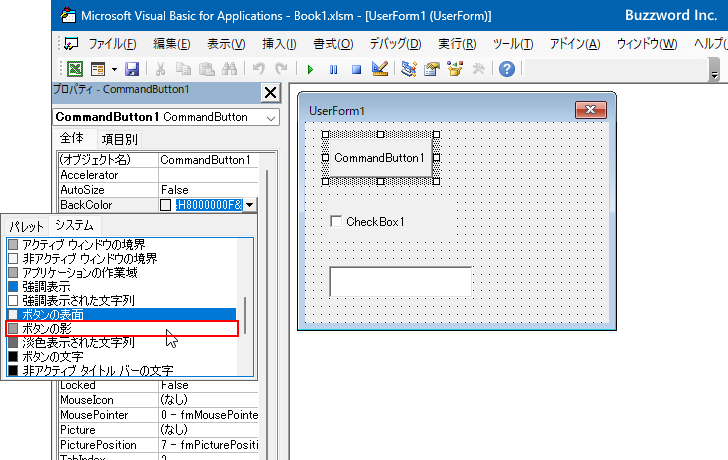Viewport: 728px width, 460px height.
Task: Open the Toolbox hammer-wrench icon
Action: point(478,69)
